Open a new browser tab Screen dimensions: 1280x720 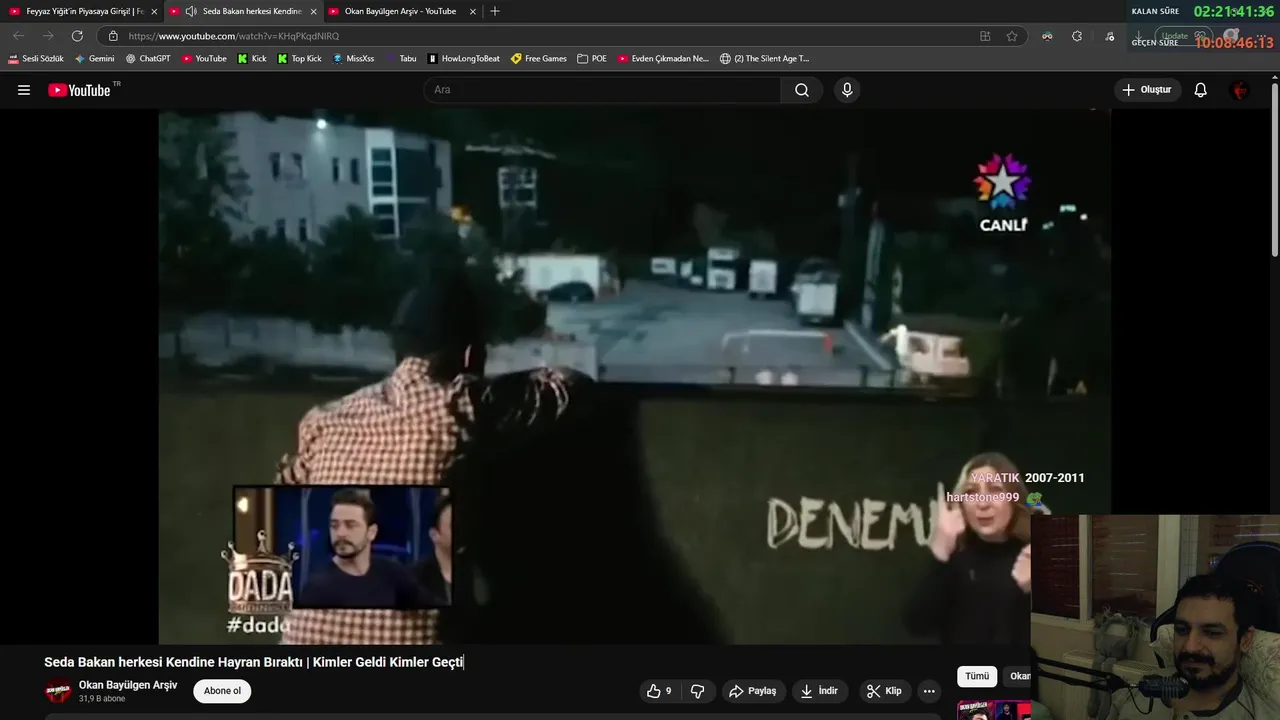coord(494,11)
